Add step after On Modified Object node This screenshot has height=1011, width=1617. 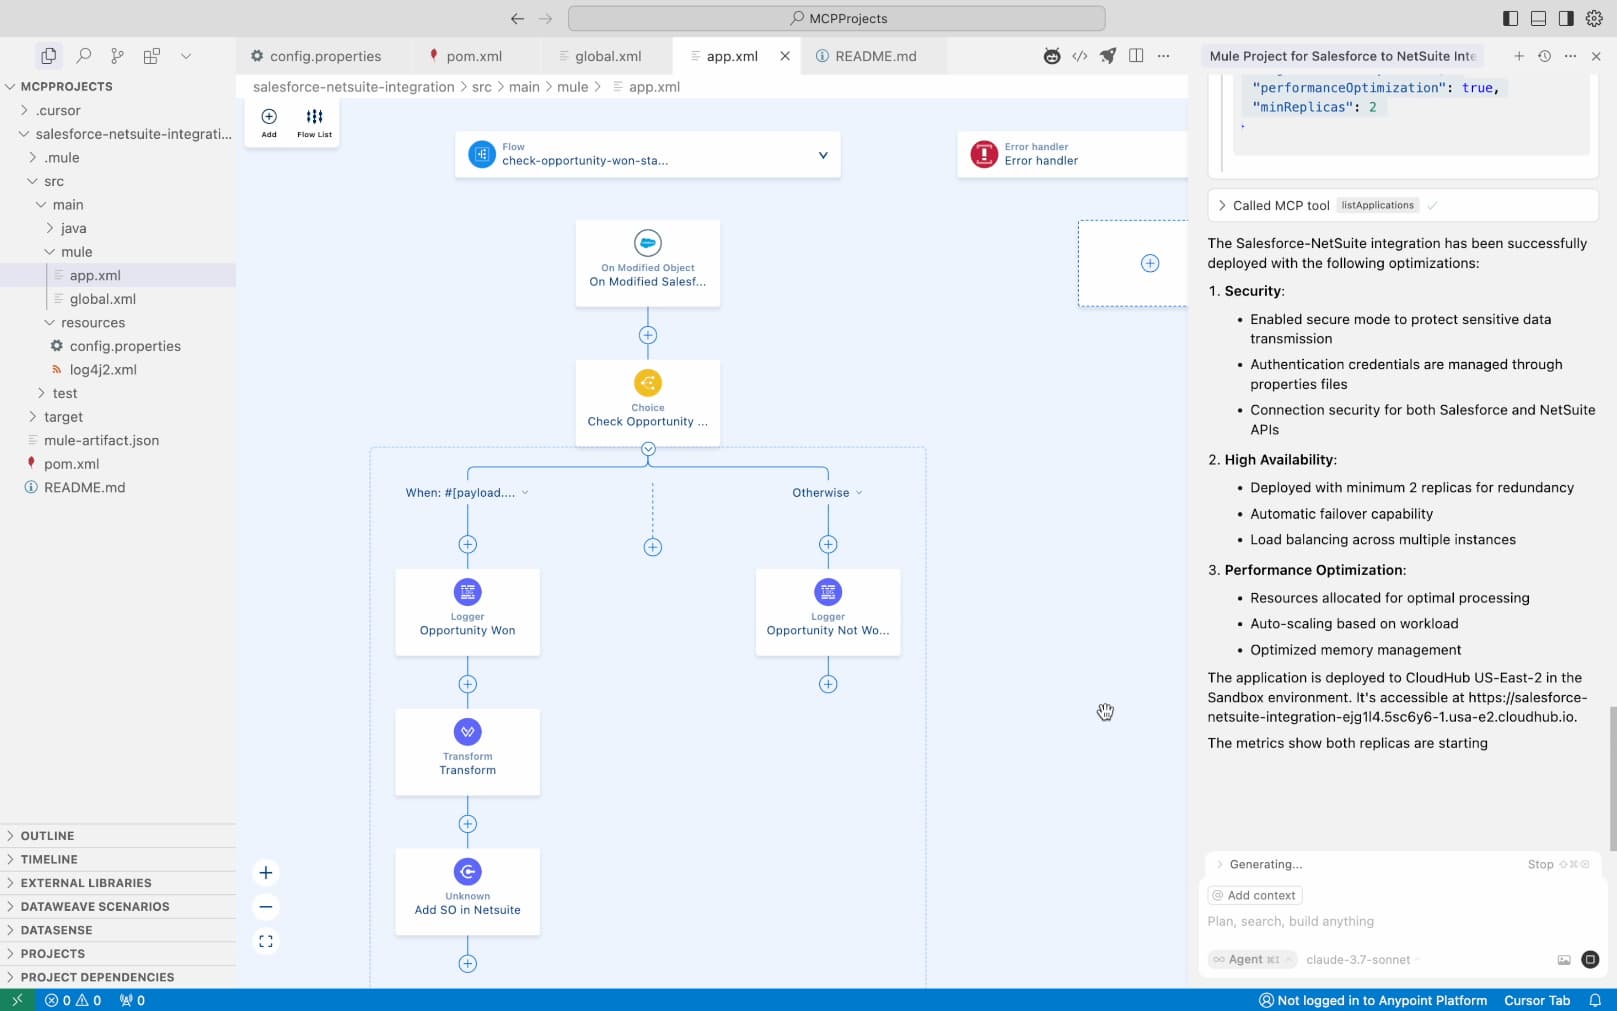point(648,335)
